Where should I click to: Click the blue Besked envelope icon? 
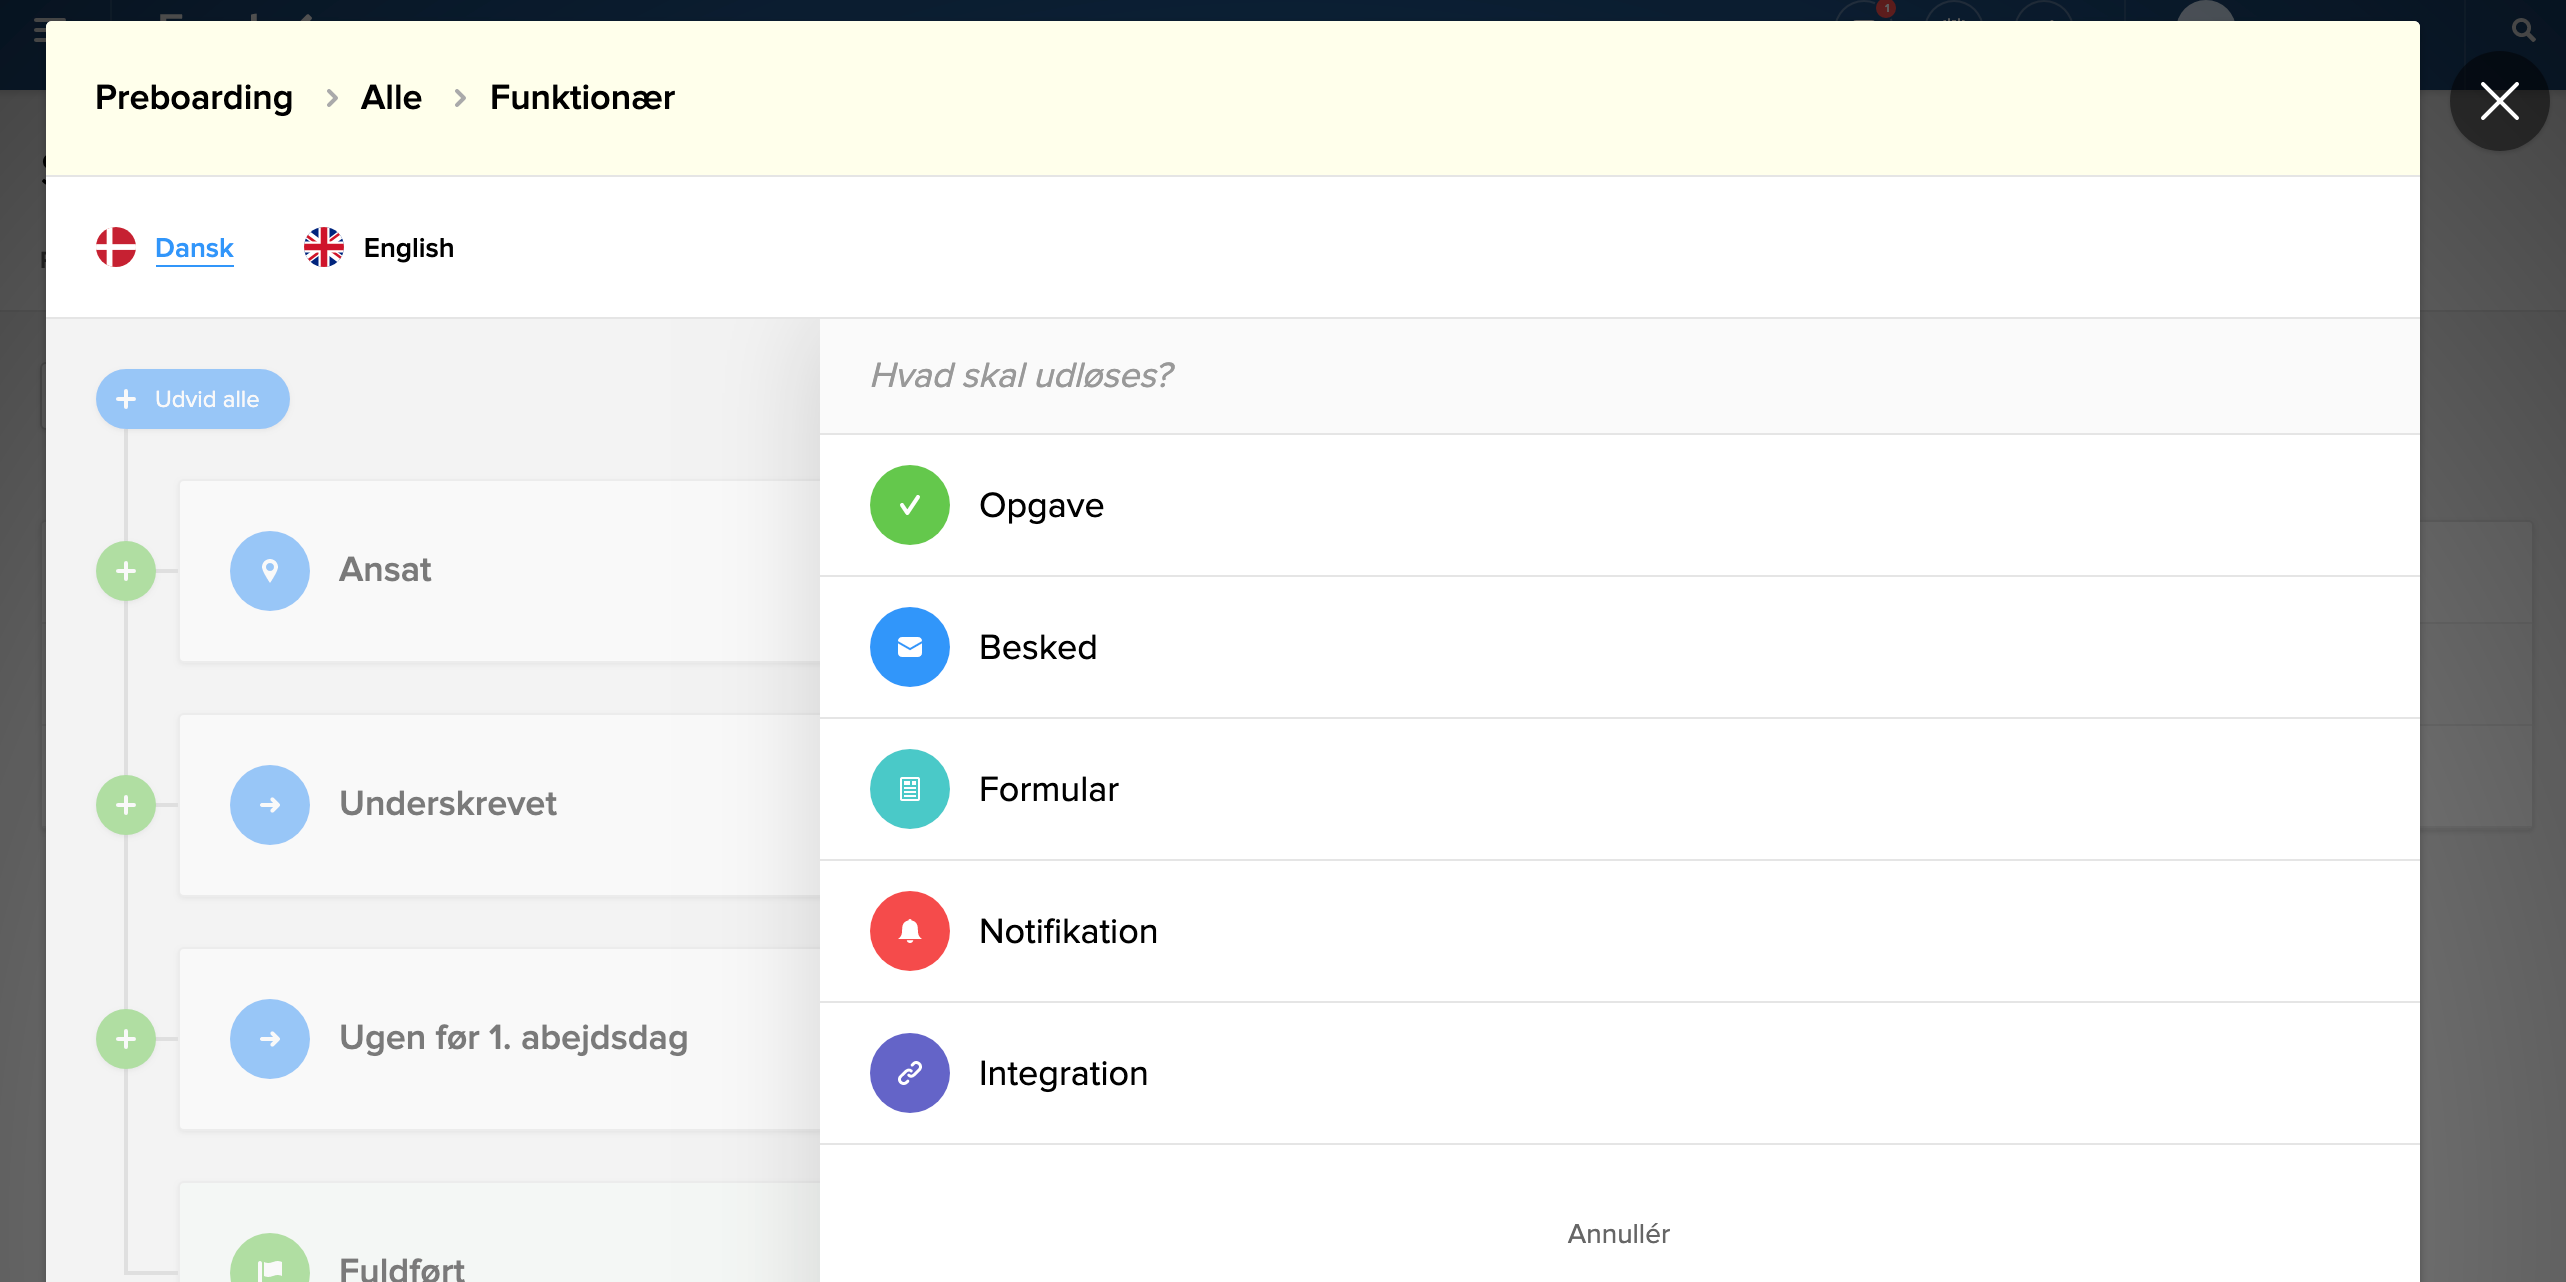(909, 647)
